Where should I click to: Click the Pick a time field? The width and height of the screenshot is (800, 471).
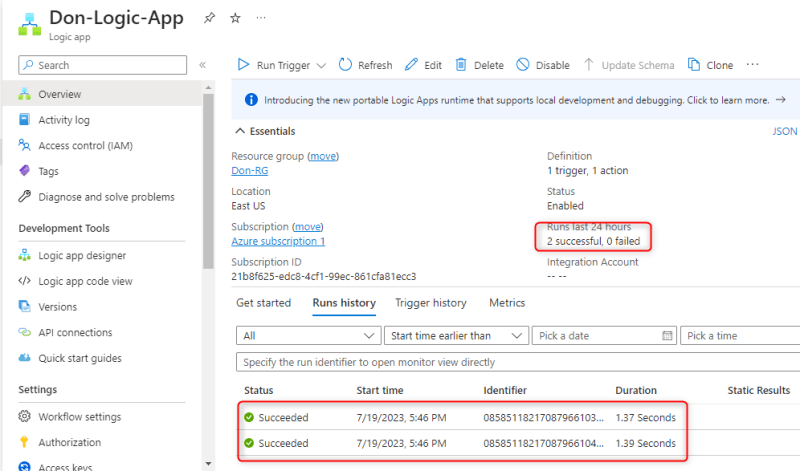click(740, 336)
